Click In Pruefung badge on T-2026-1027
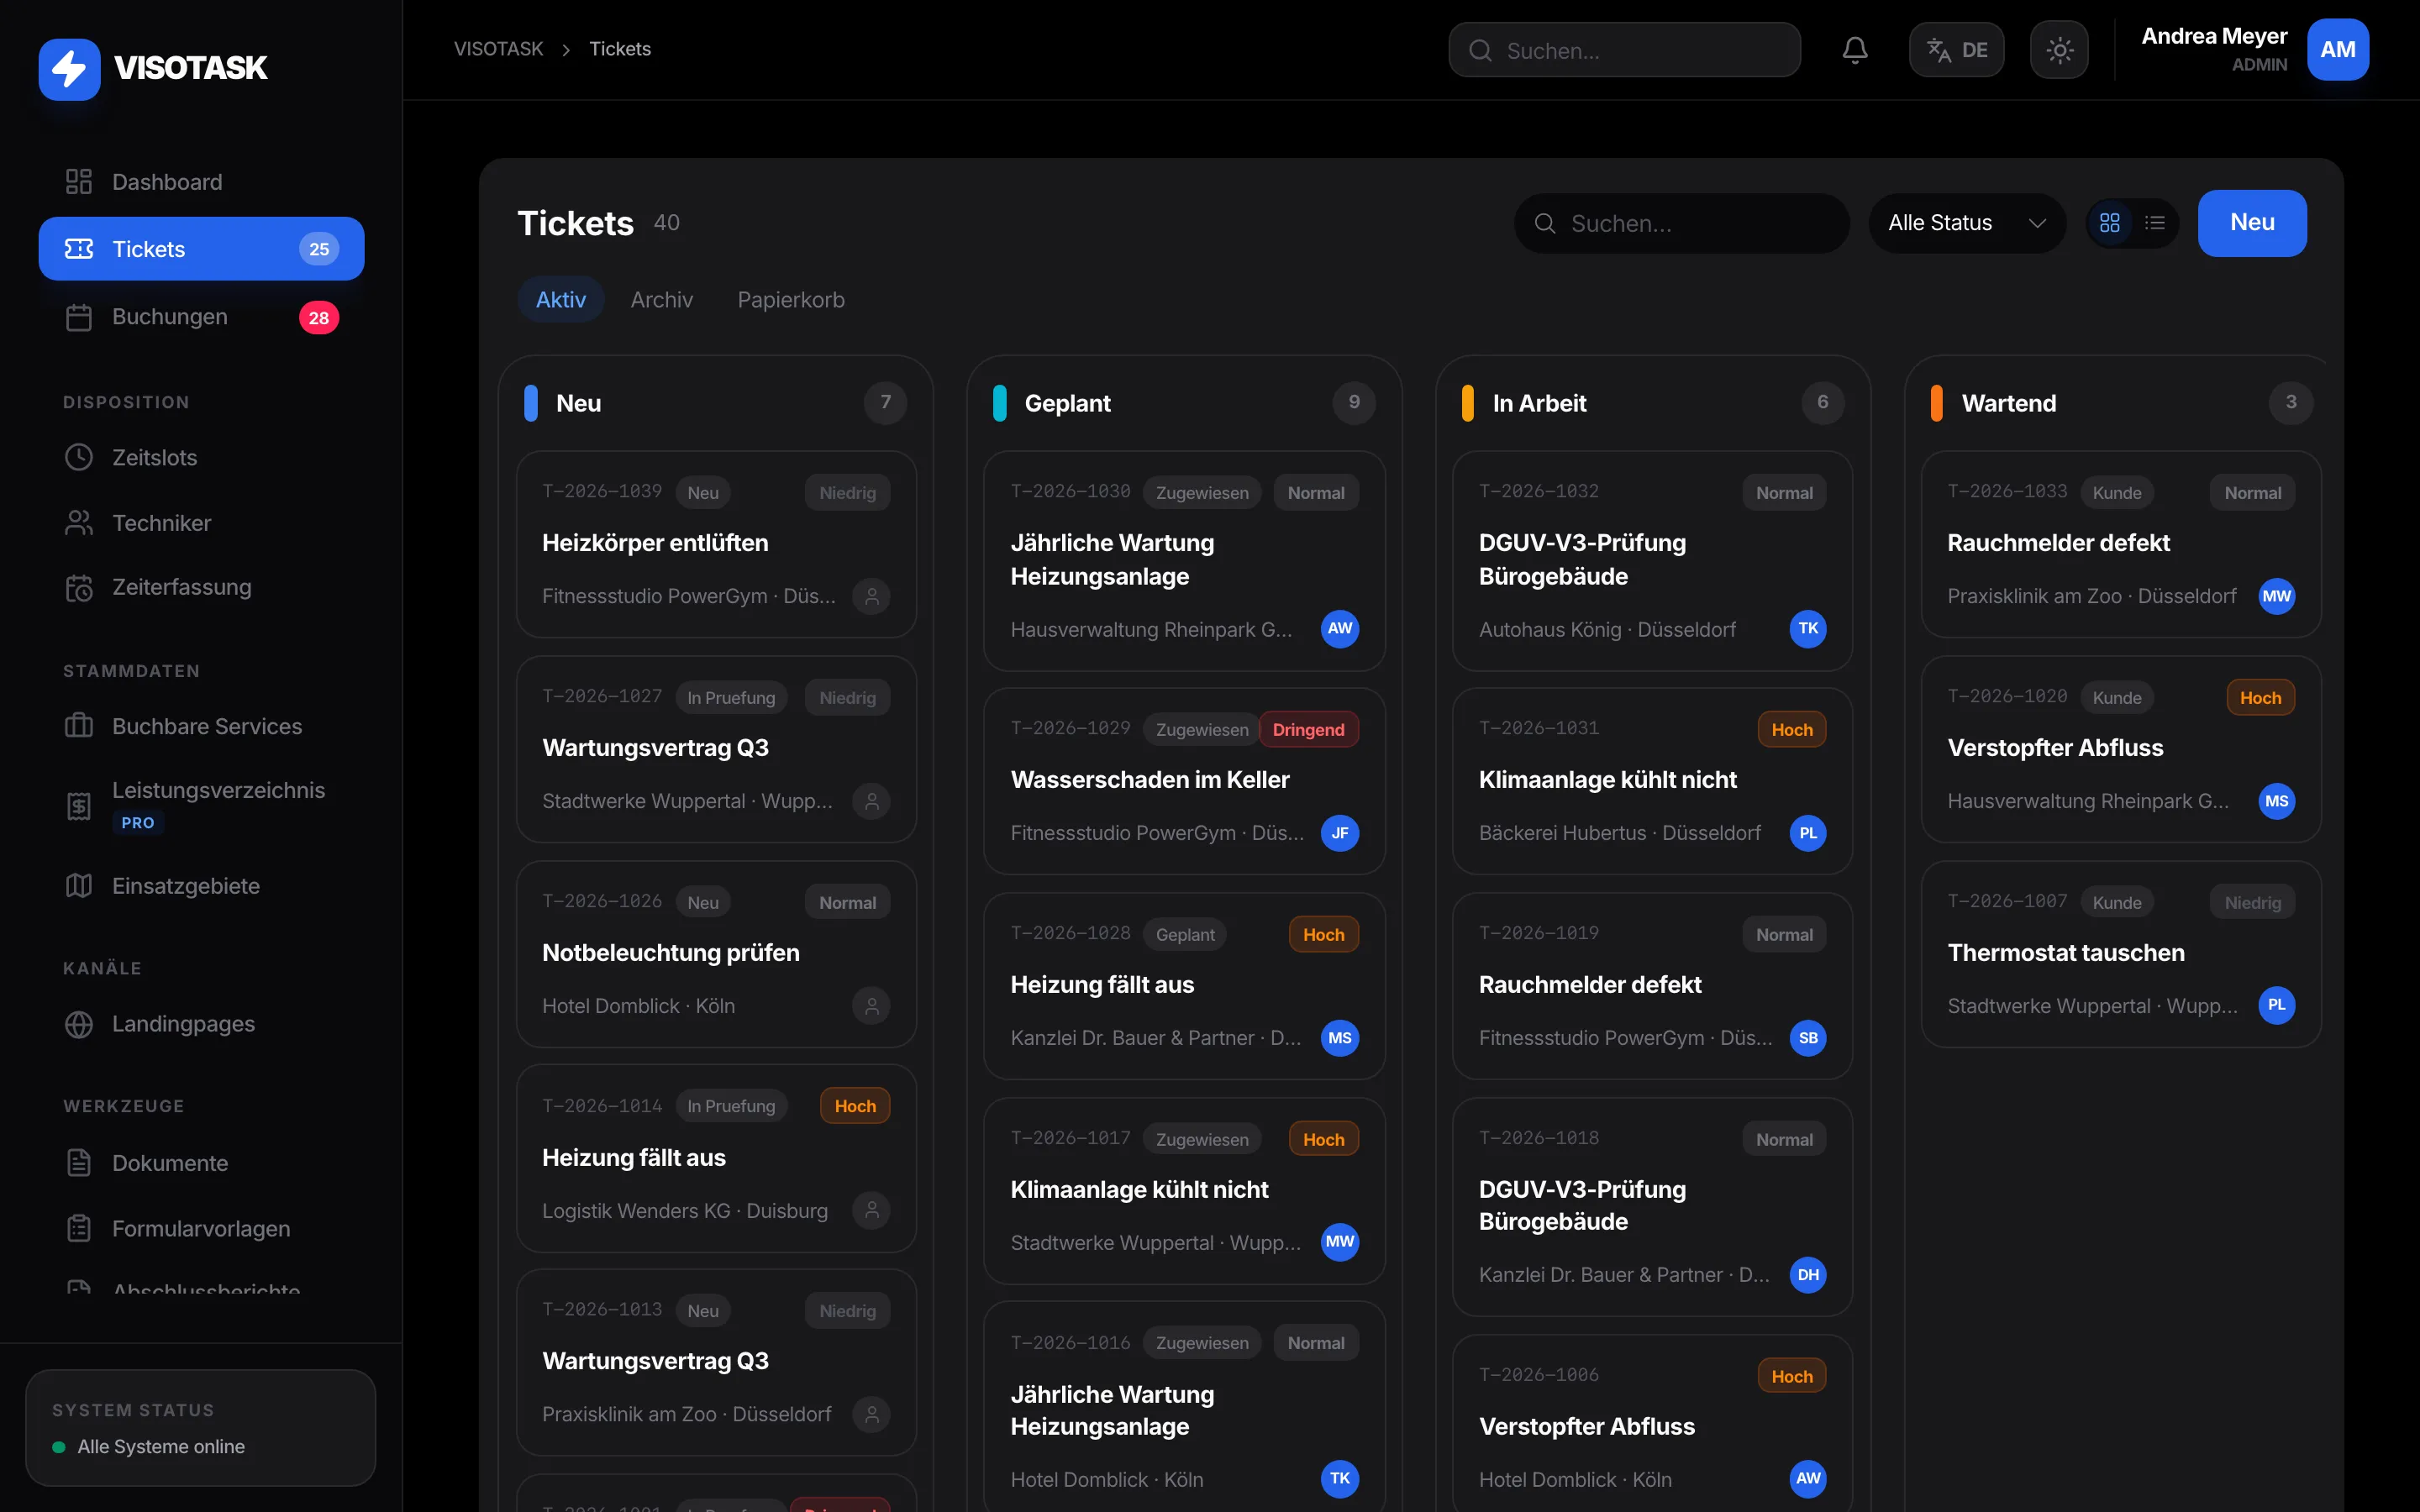The width and height of the screenshot is (2420, 1512). [x=731, y=697]
